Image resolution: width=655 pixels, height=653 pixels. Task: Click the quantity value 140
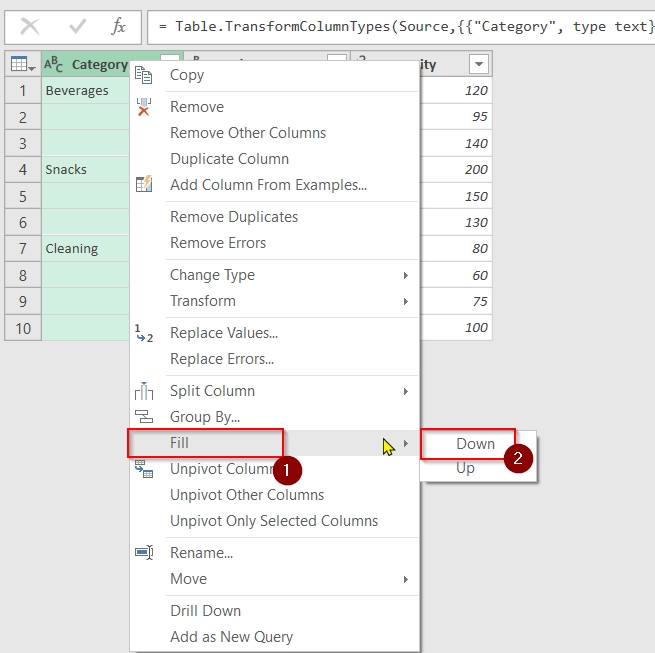coord(476,144)
